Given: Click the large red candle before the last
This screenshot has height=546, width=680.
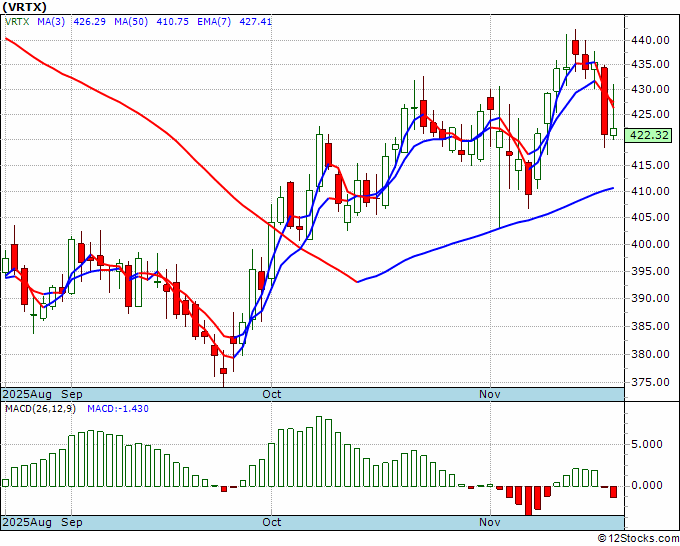Looking at the screenshot, I should (x=605, y=101).
